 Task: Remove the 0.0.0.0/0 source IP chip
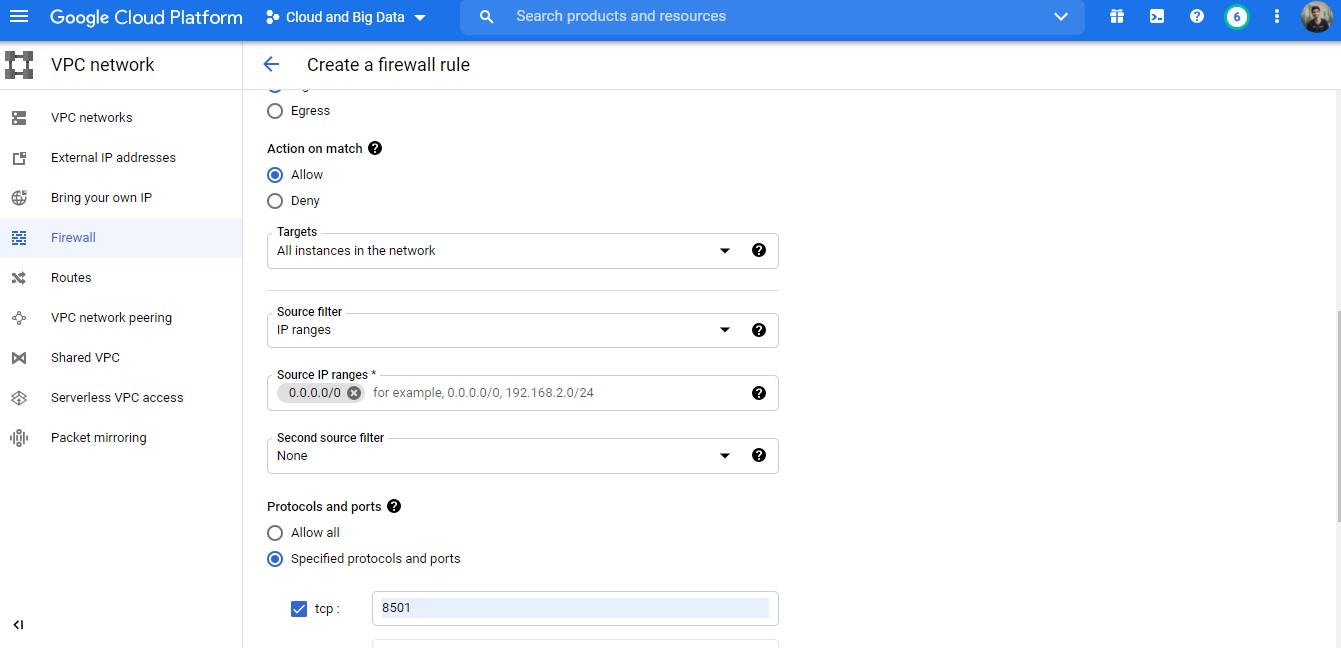click(353, 392)
